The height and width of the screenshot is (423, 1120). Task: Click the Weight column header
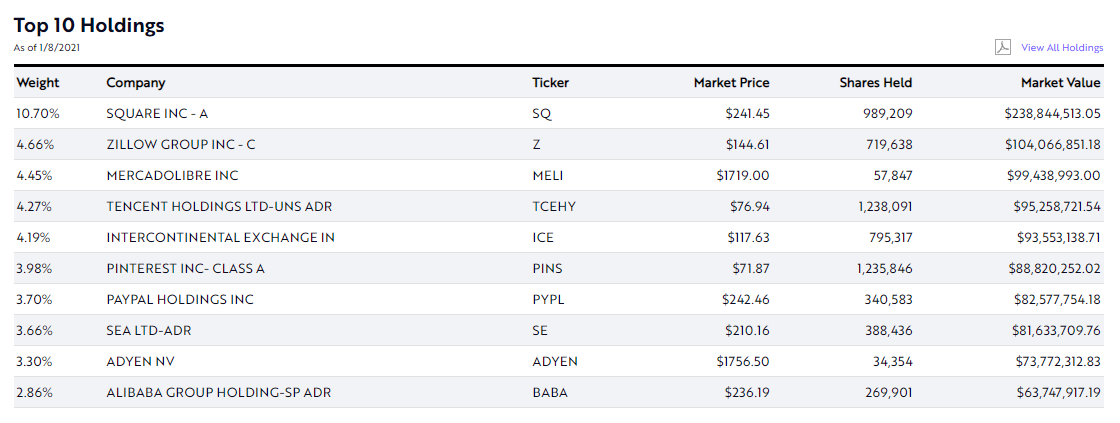point(38,83)
